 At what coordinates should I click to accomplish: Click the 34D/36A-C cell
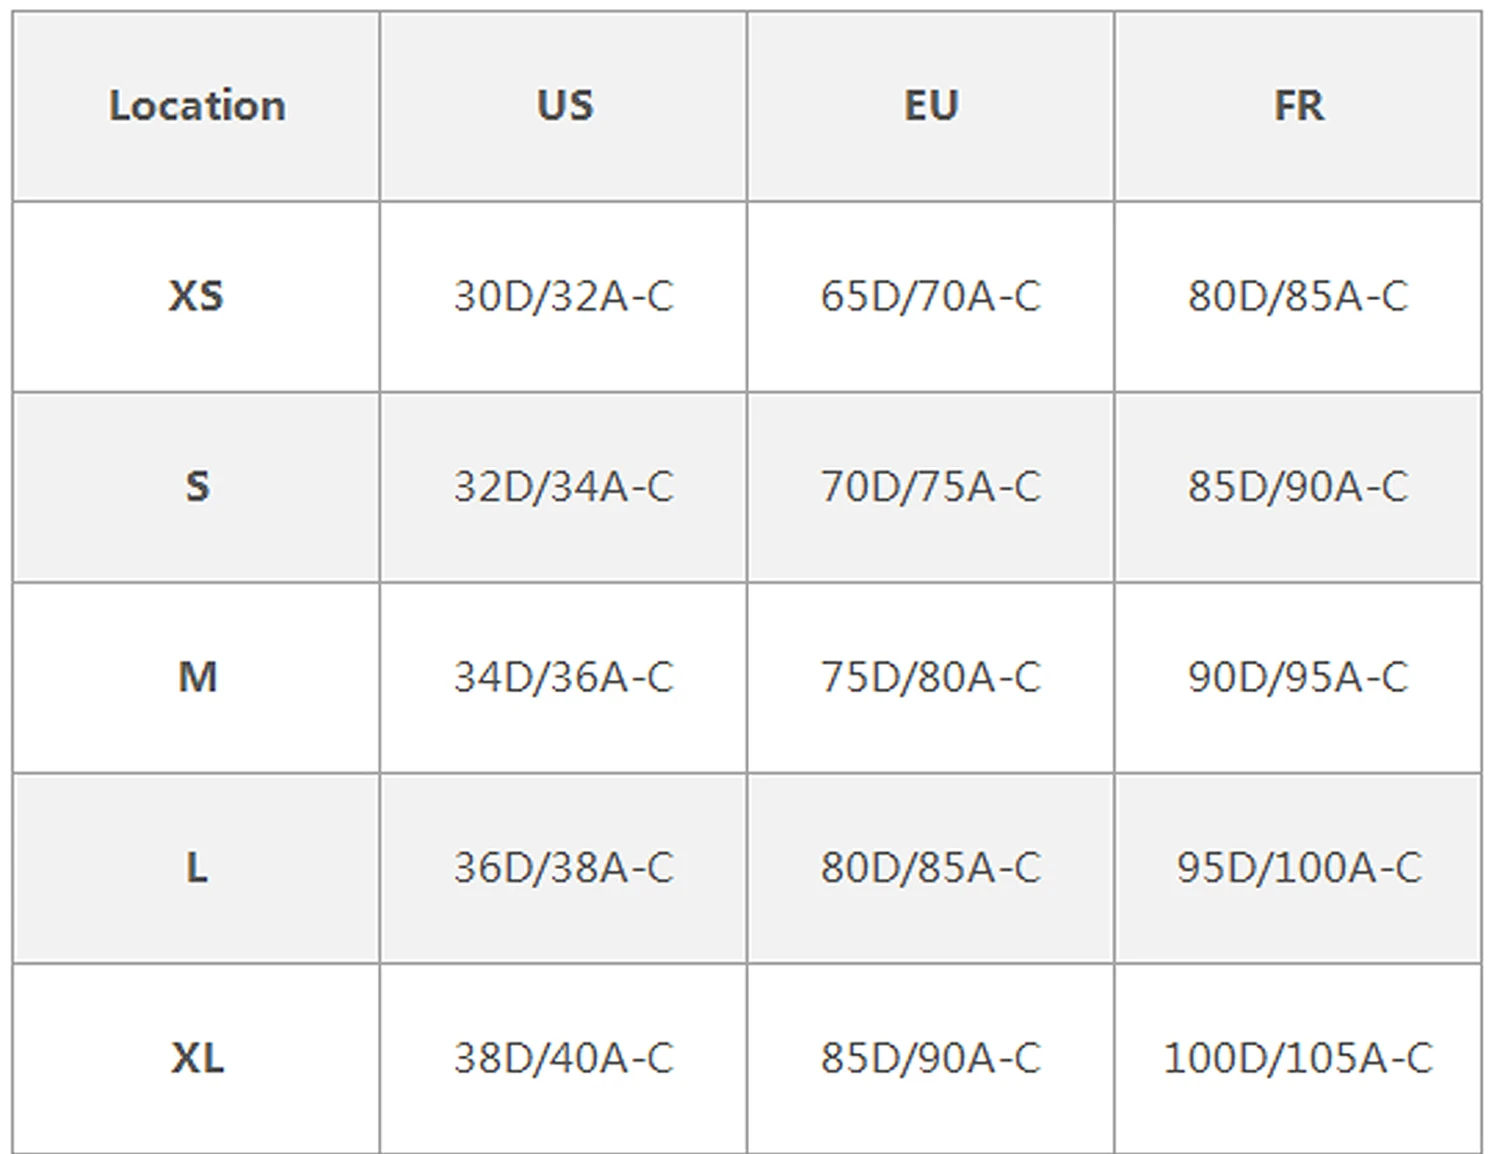click(x=564, y=677)
